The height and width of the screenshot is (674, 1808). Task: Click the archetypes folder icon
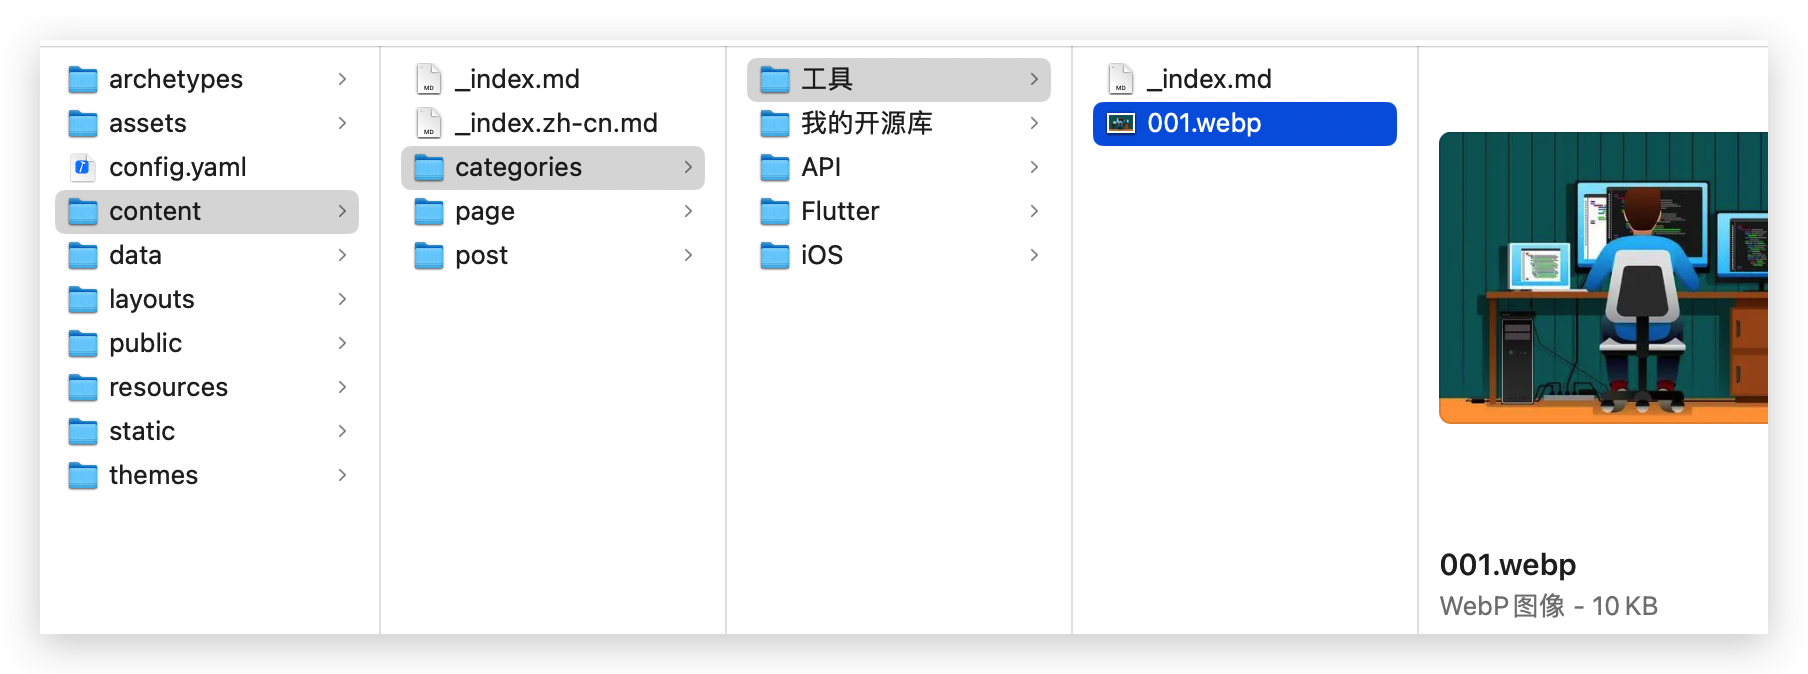83,79
